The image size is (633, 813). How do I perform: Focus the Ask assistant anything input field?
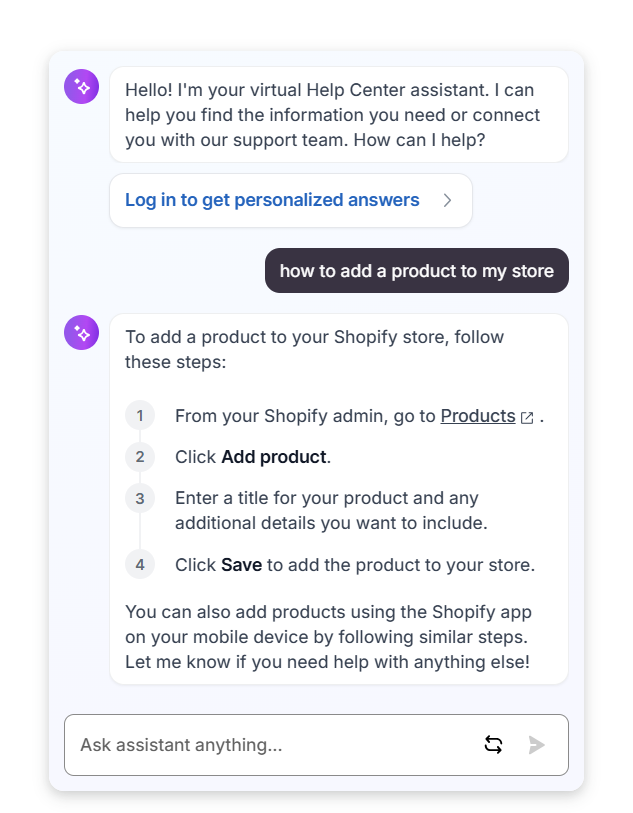270,745
